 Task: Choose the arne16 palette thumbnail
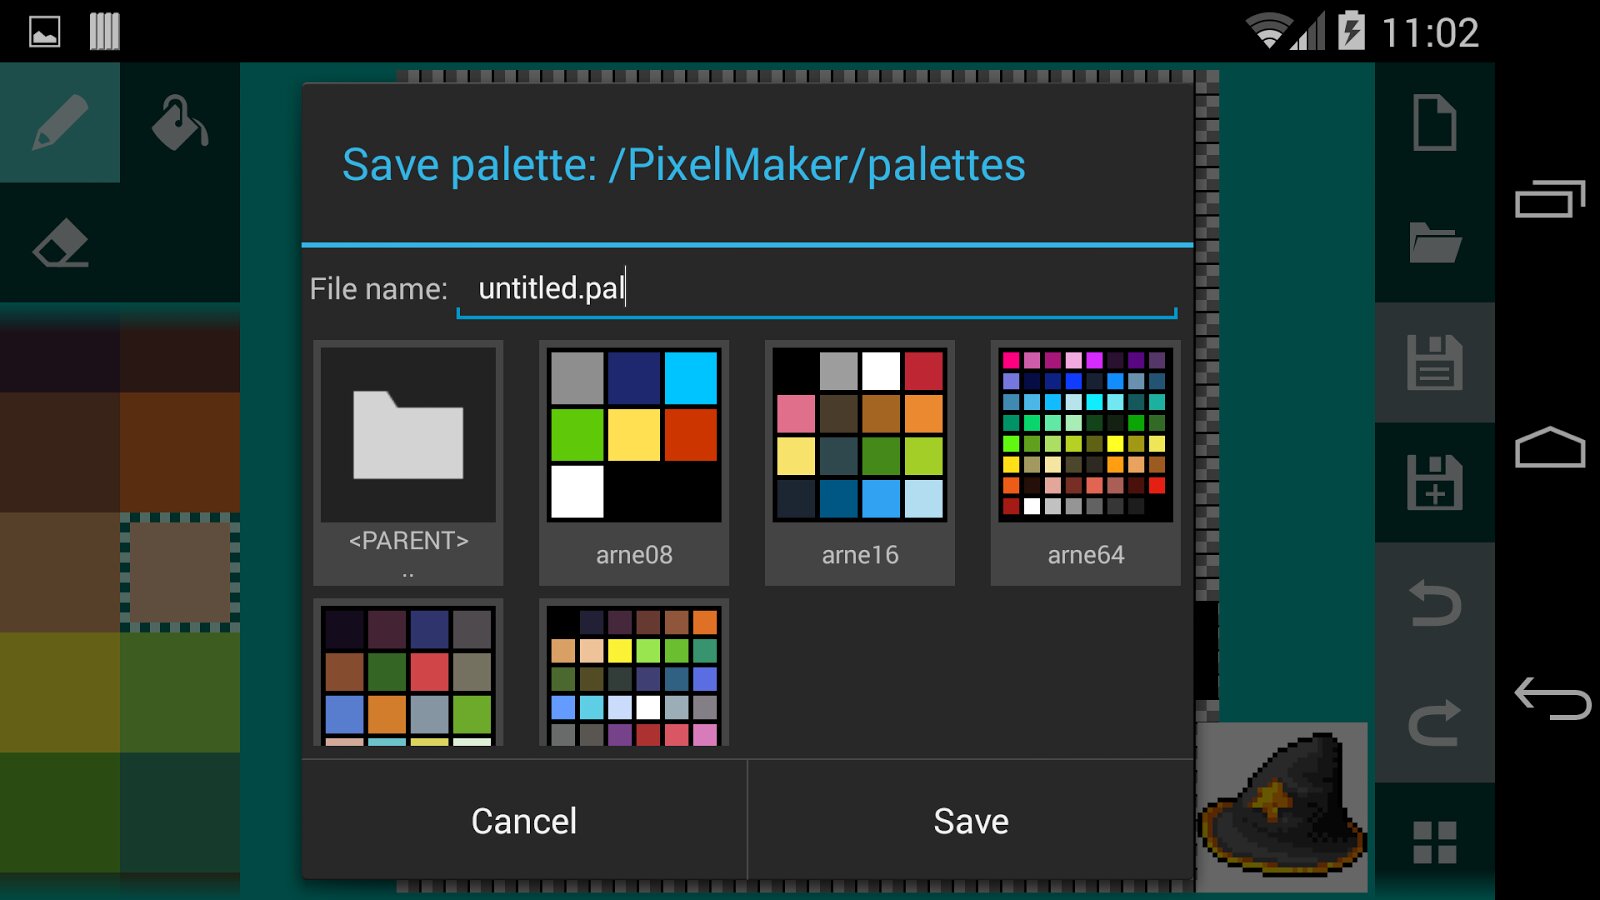[860, 462]
